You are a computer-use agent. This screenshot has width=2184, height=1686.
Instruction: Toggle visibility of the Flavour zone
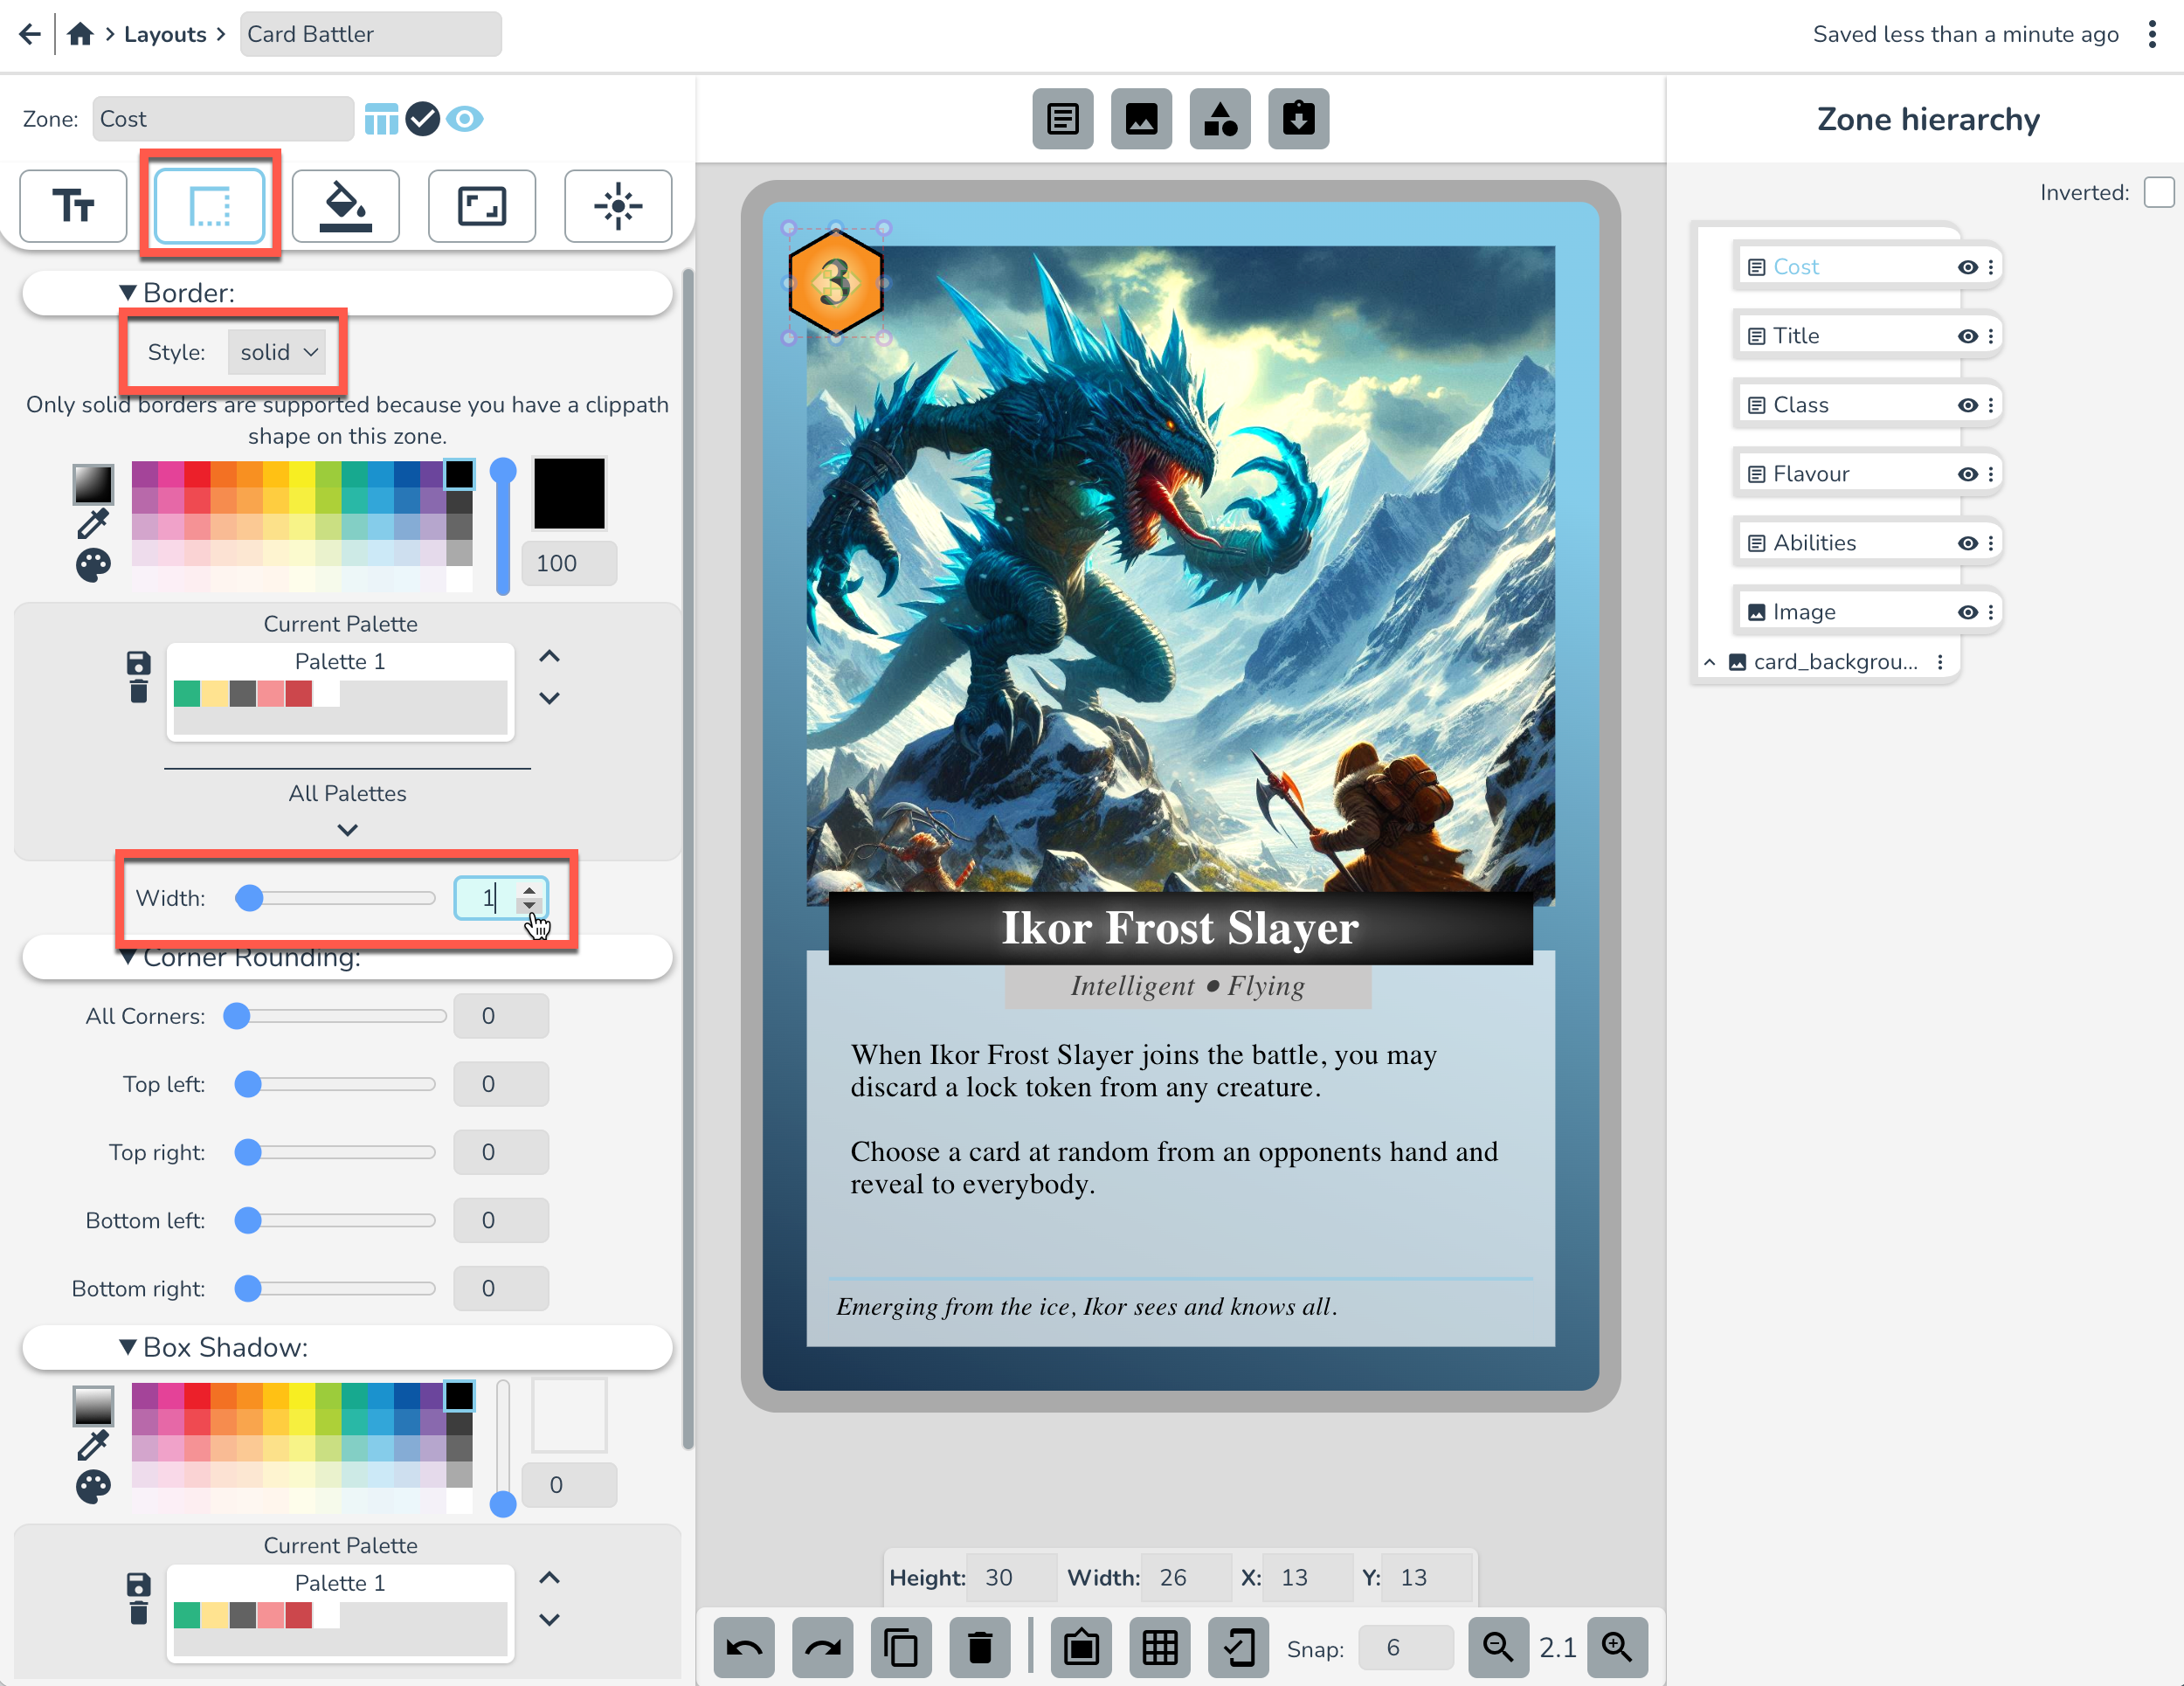point(1967,473)
